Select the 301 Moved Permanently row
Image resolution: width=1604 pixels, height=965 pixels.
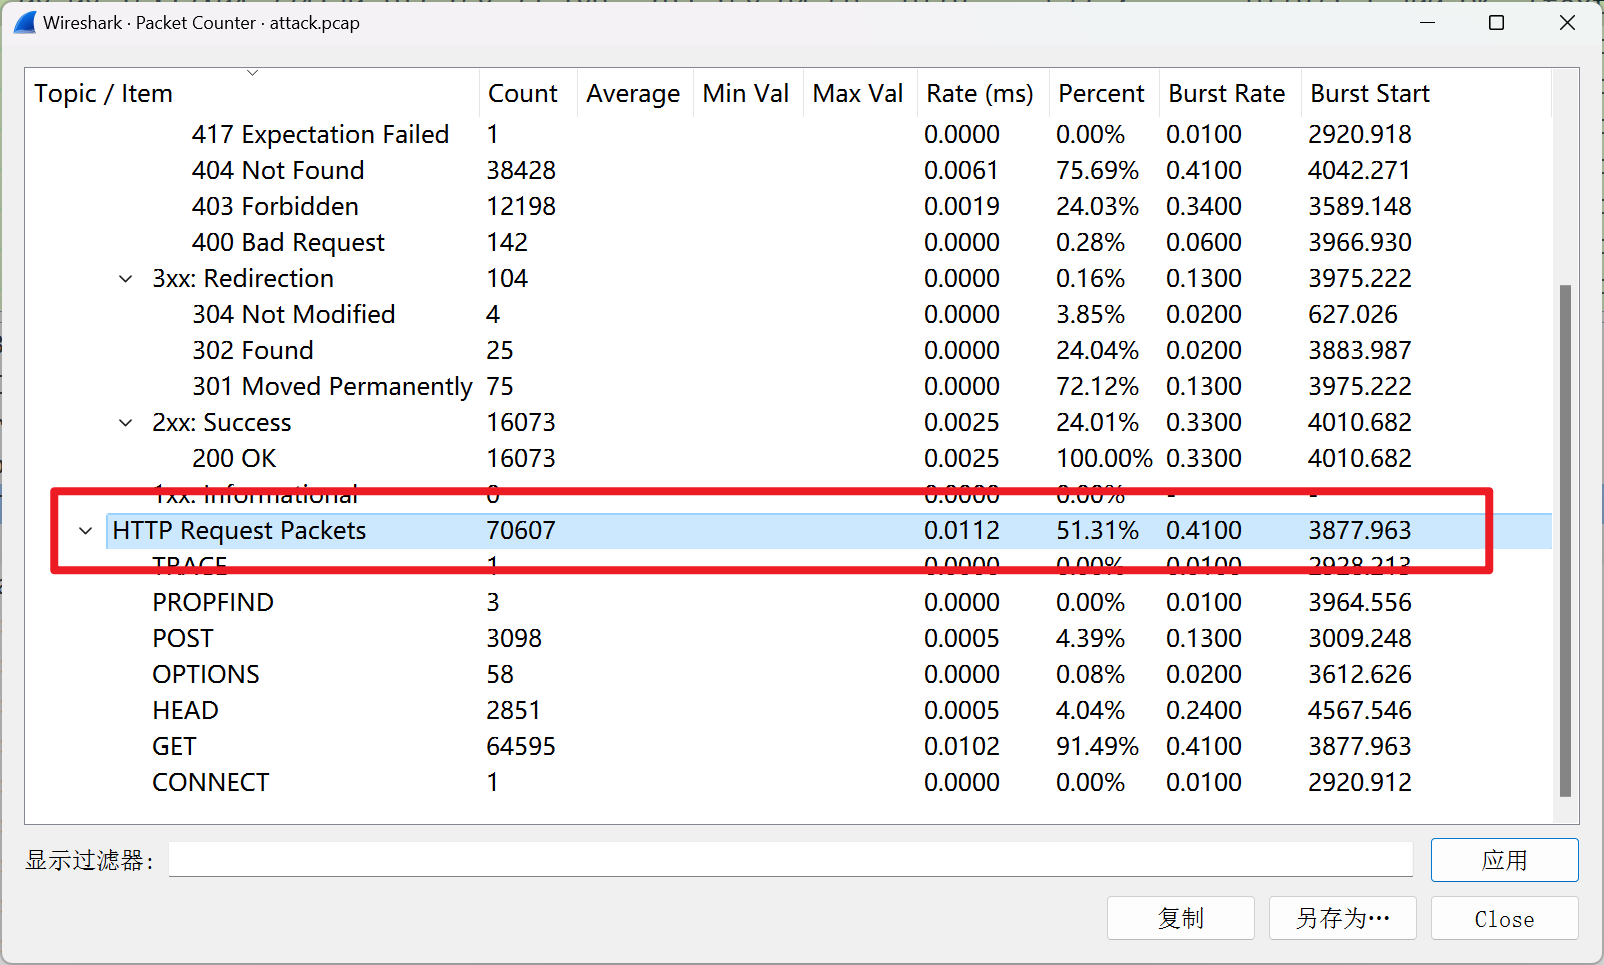[788, 387]
